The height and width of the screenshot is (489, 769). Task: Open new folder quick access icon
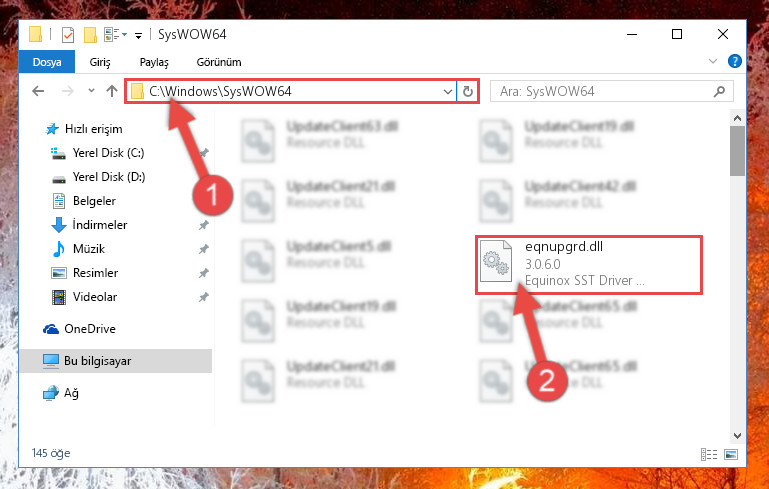(x=90, y=35)
